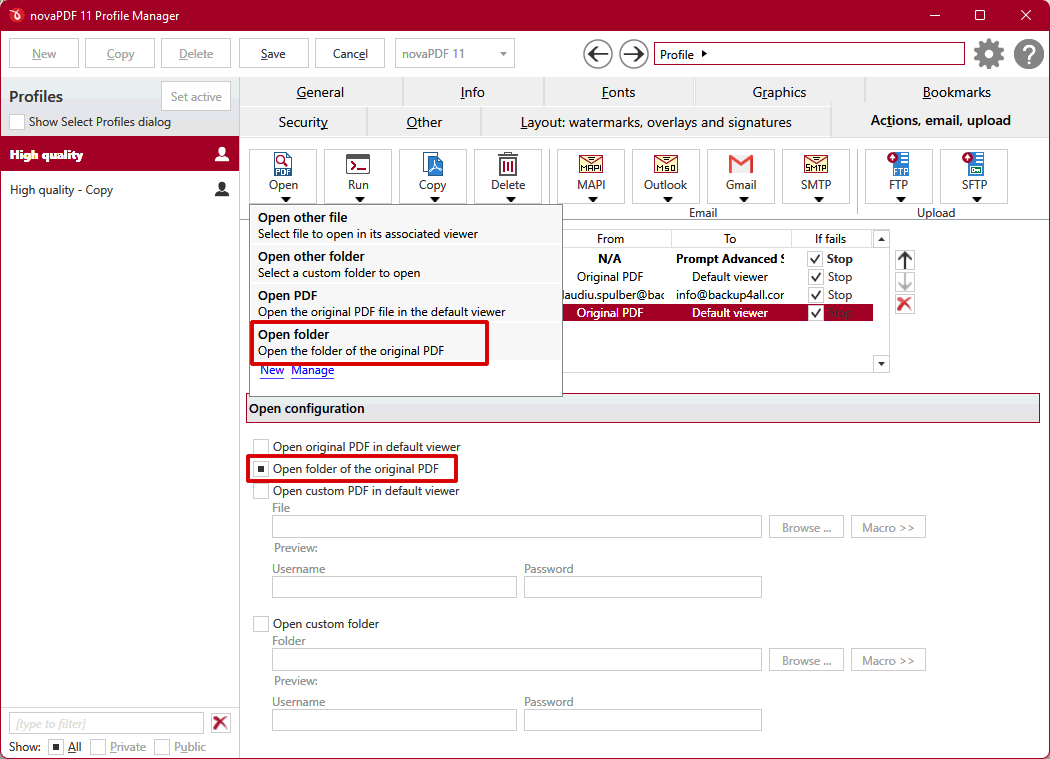This screenshot has width=1050, height=759.
Task: Check the Open custom folder option
Action: (261, 624)
